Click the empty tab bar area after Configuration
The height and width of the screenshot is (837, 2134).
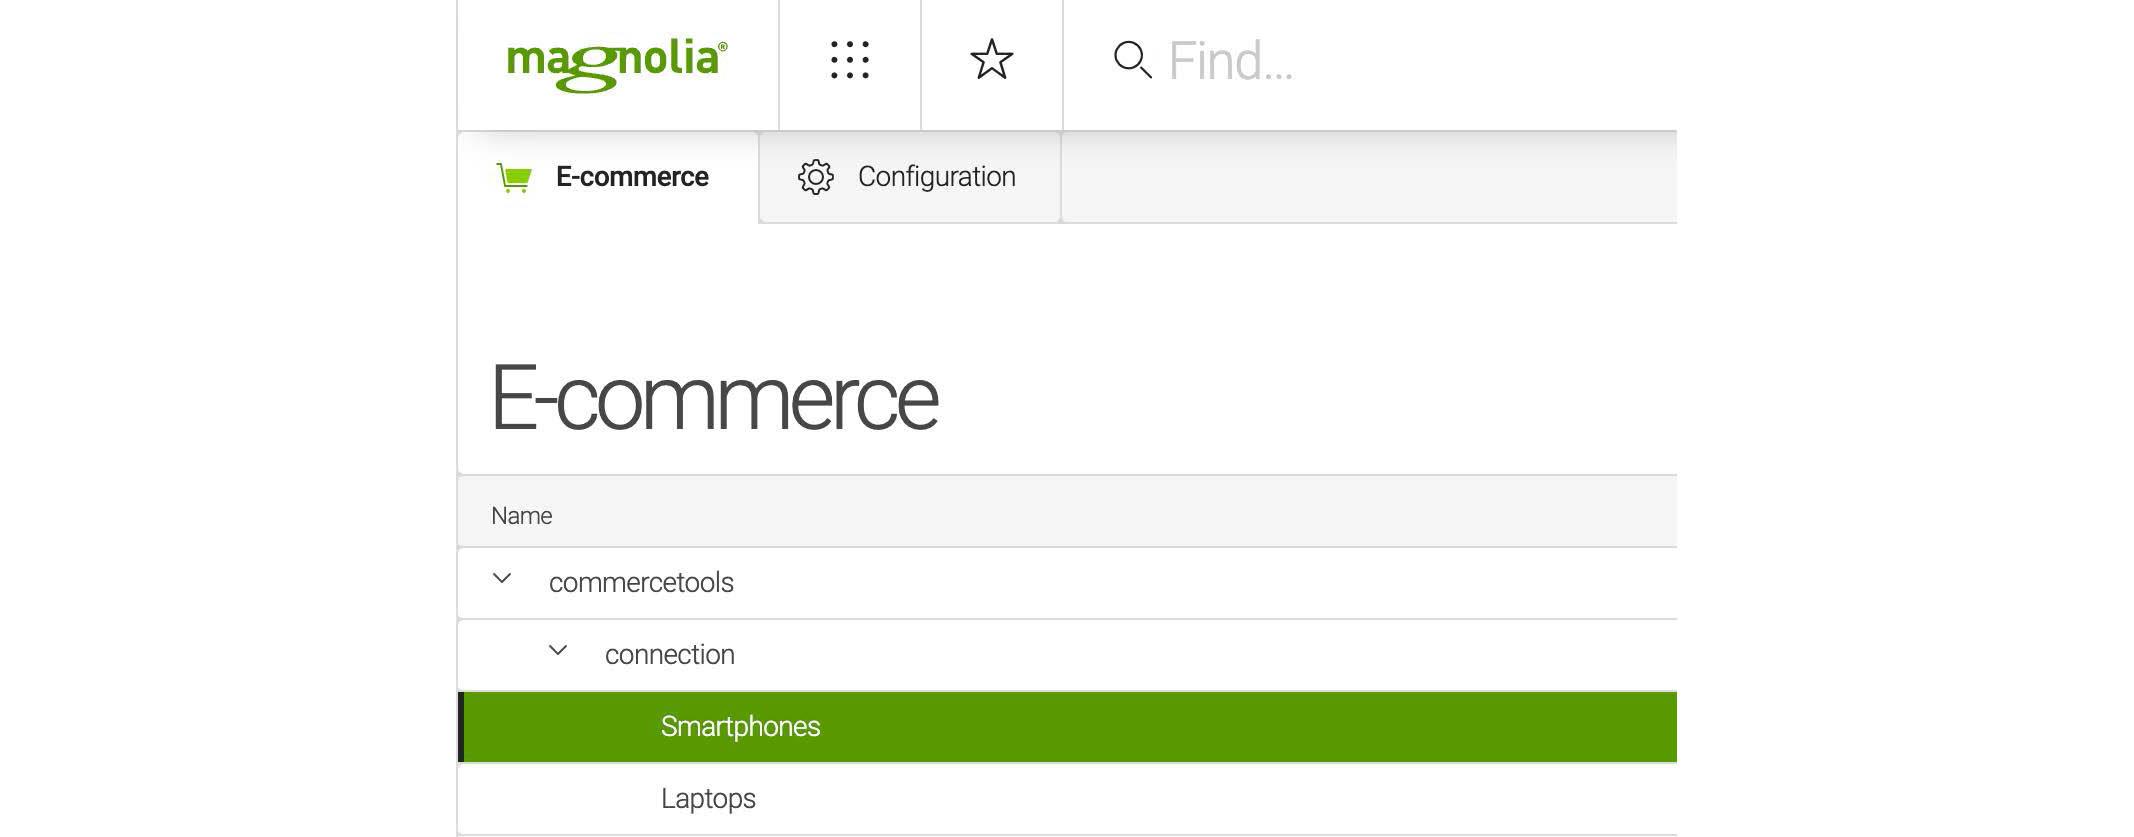coord(1368,177)
